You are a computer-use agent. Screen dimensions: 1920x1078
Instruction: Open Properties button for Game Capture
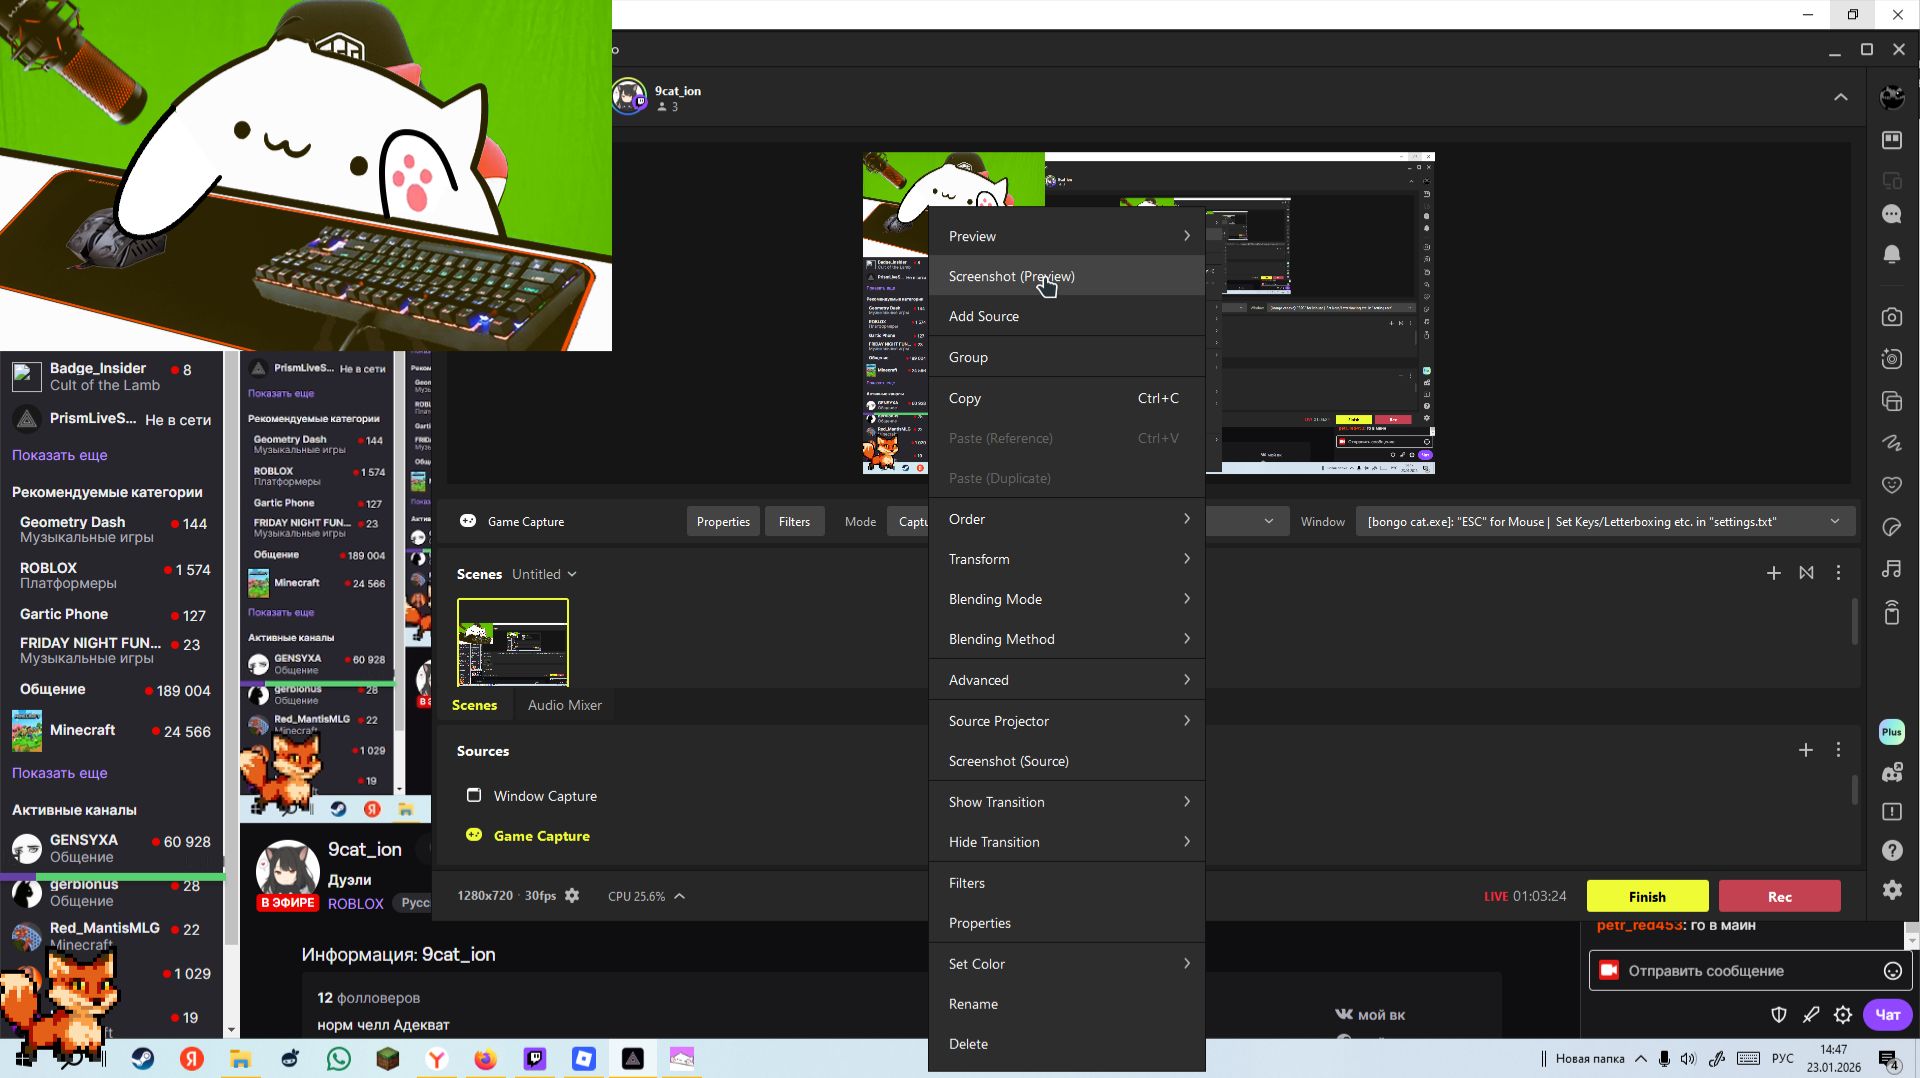tap(723, 521)
